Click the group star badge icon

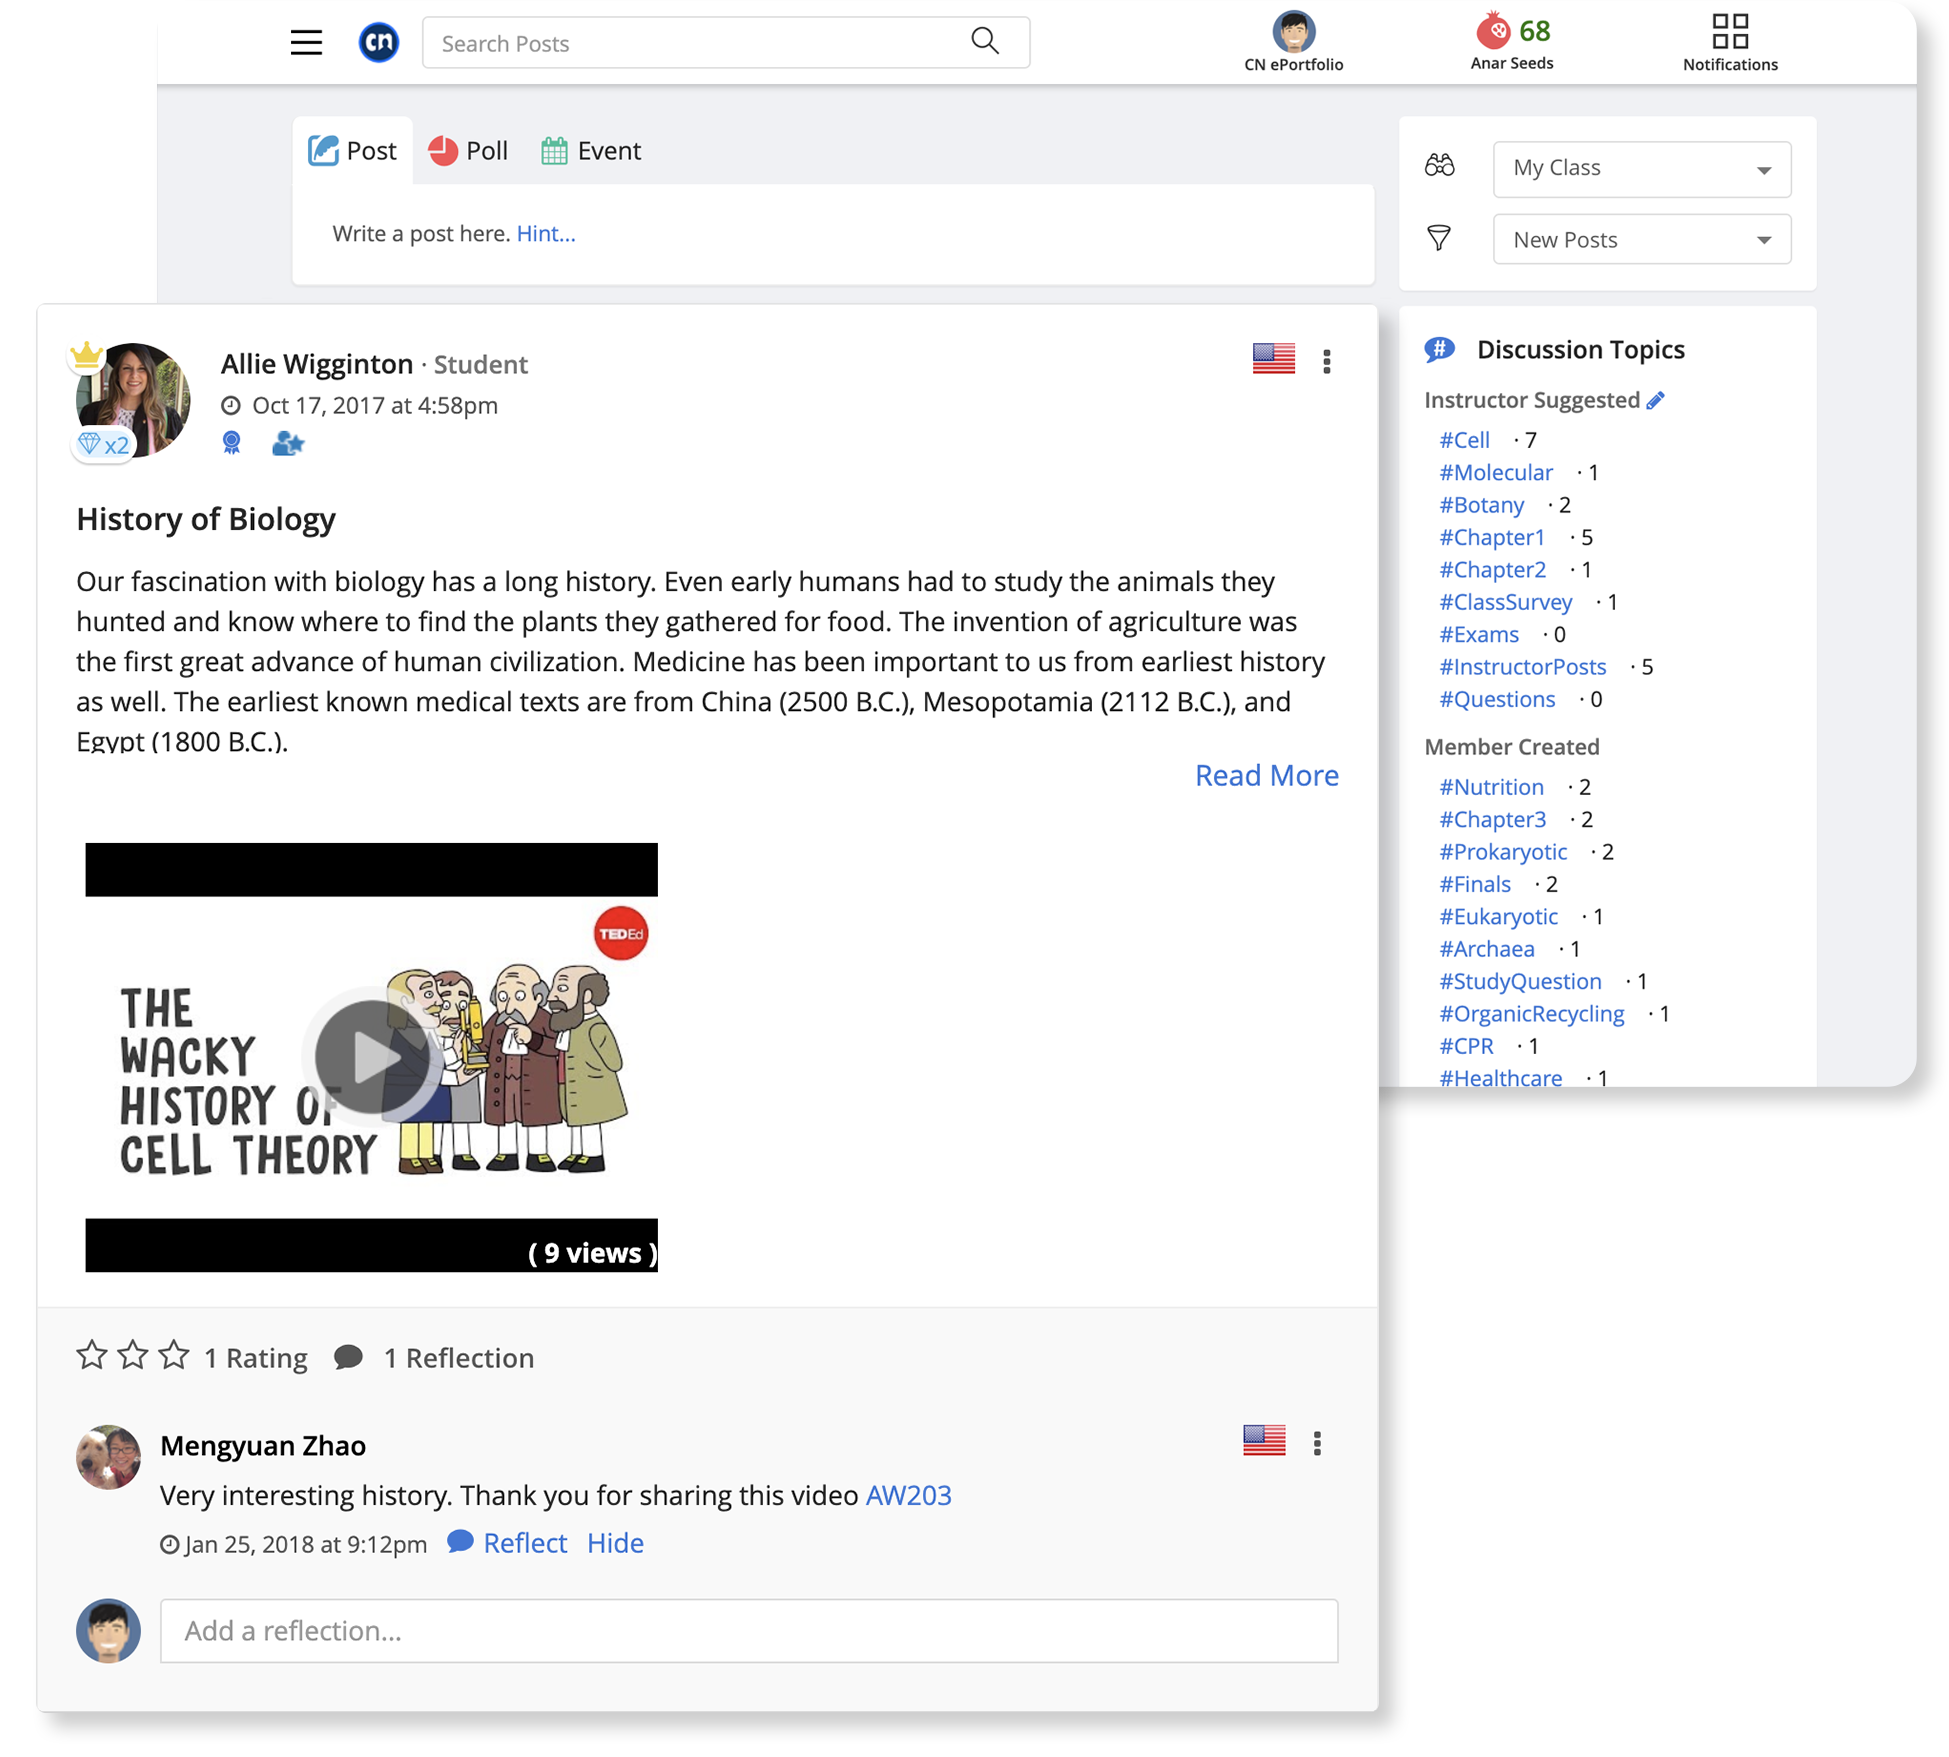point(288,443)
